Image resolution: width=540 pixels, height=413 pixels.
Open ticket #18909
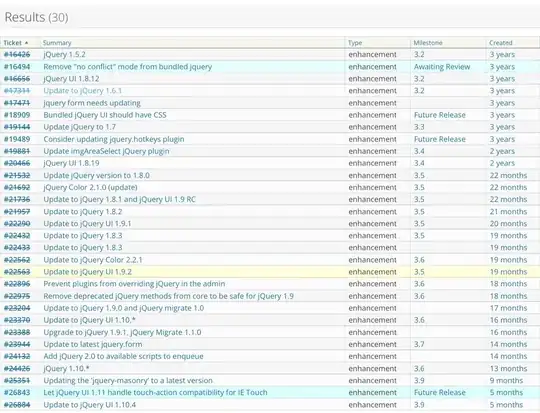[x=17, y=115]
